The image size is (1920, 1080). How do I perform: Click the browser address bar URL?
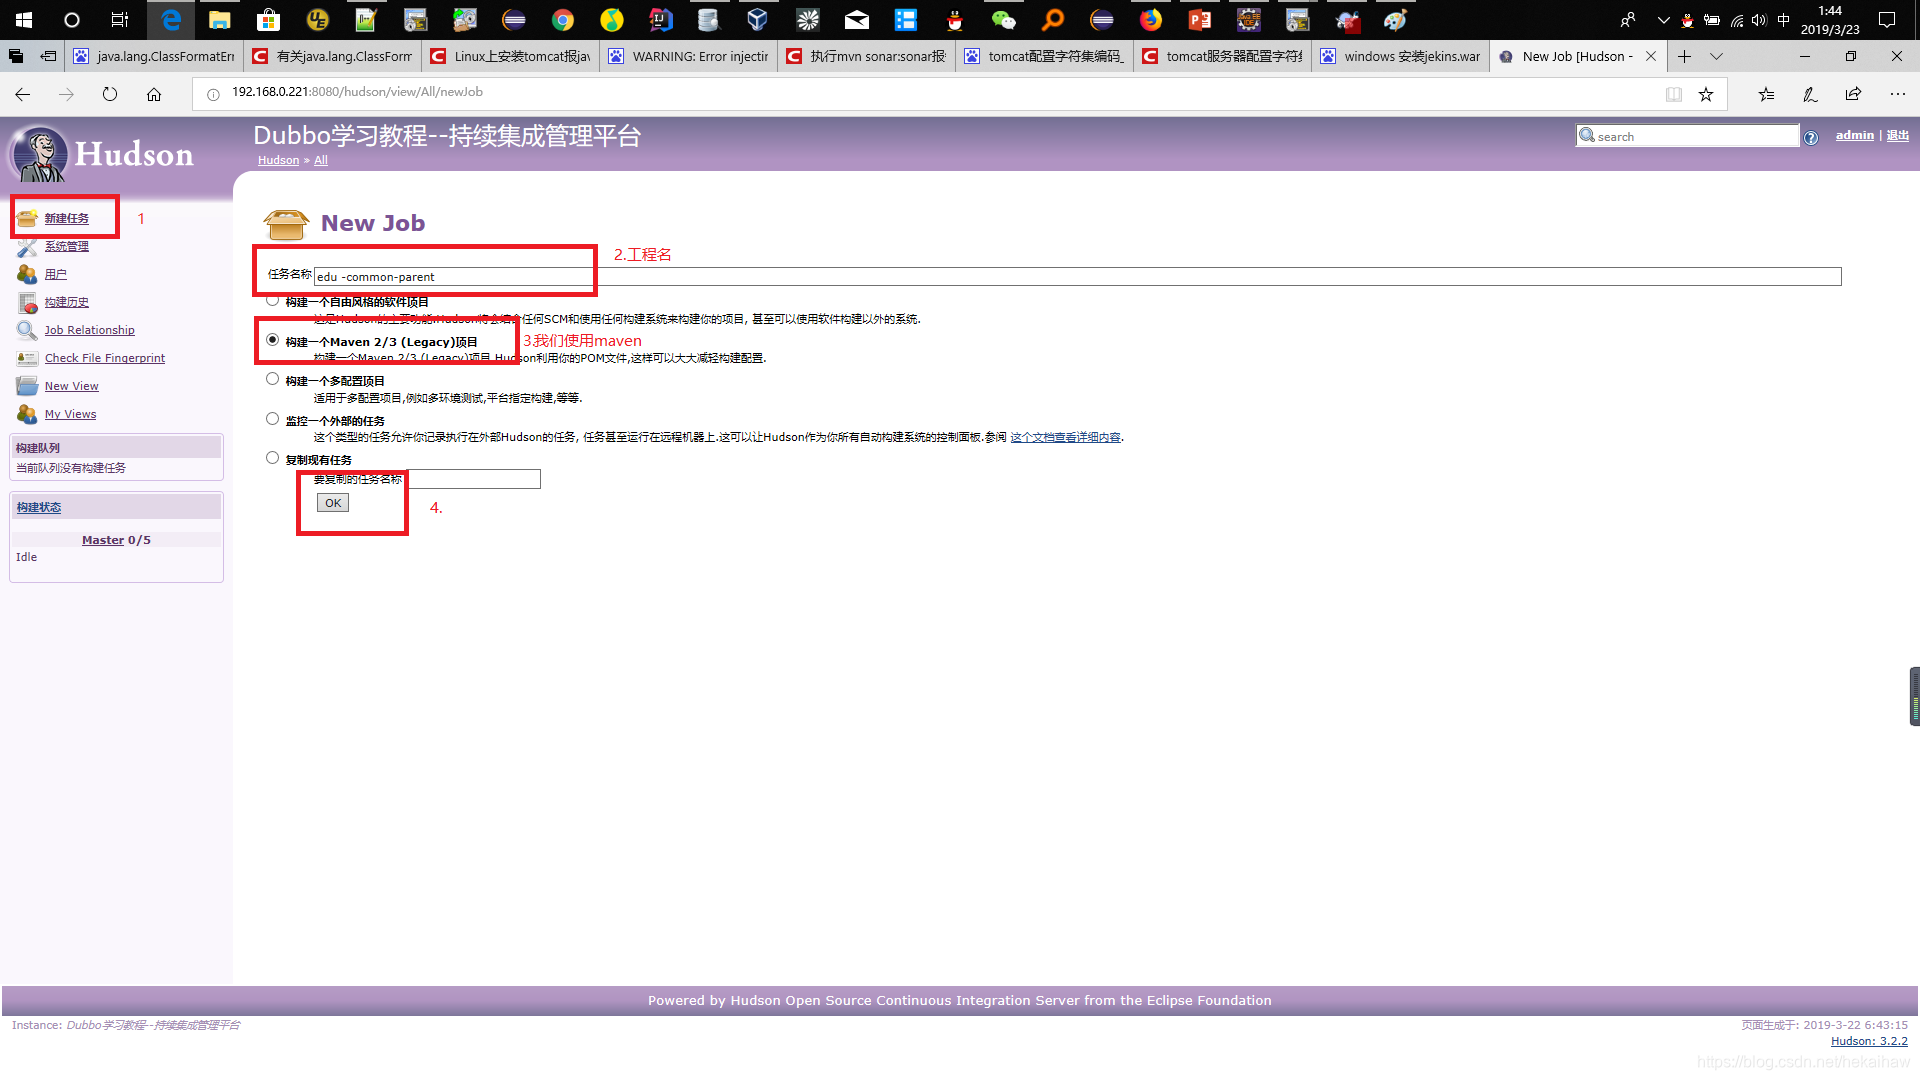tap(357, 92)
